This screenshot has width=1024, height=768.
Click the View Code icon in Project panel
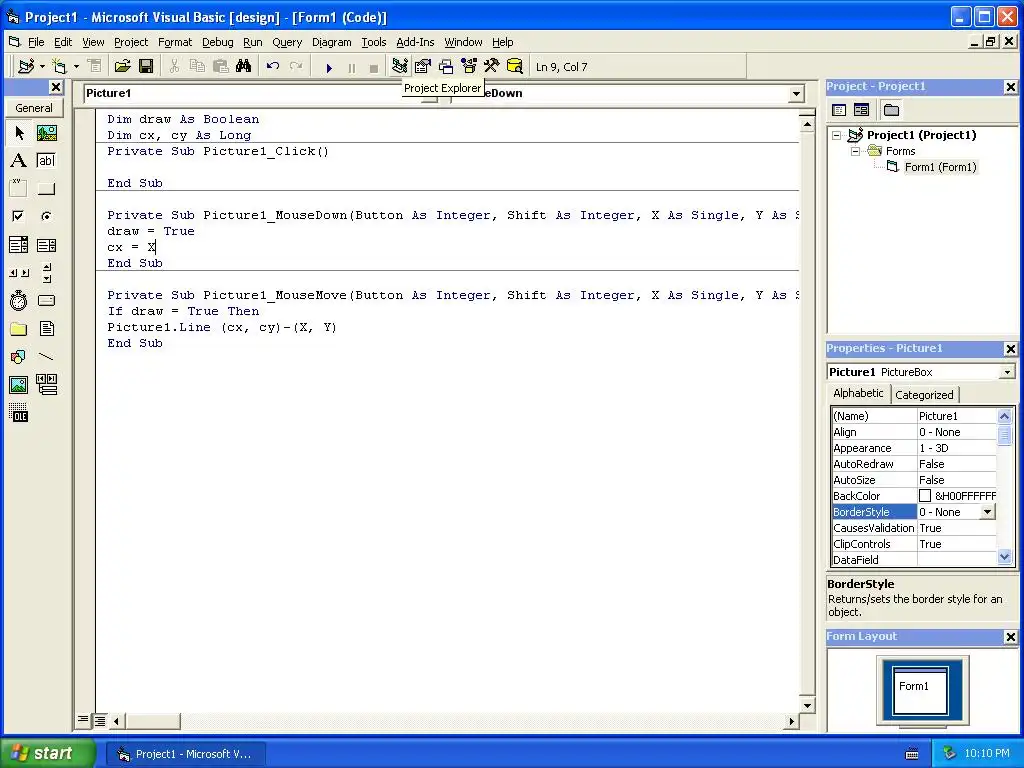point(840,110)
